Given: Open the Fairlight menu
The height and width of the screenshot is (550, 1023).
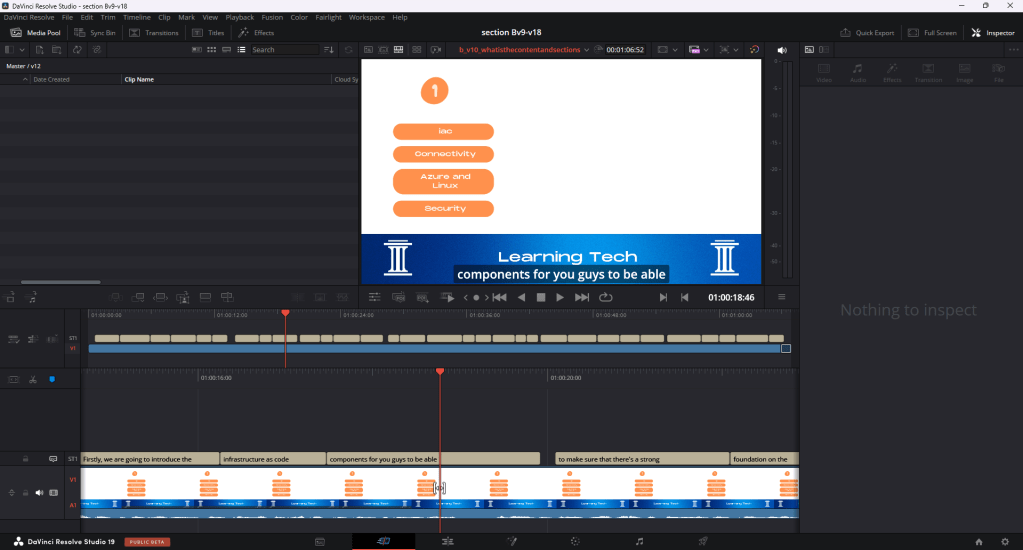Looking at the screenshot, I should coord(328,18).
